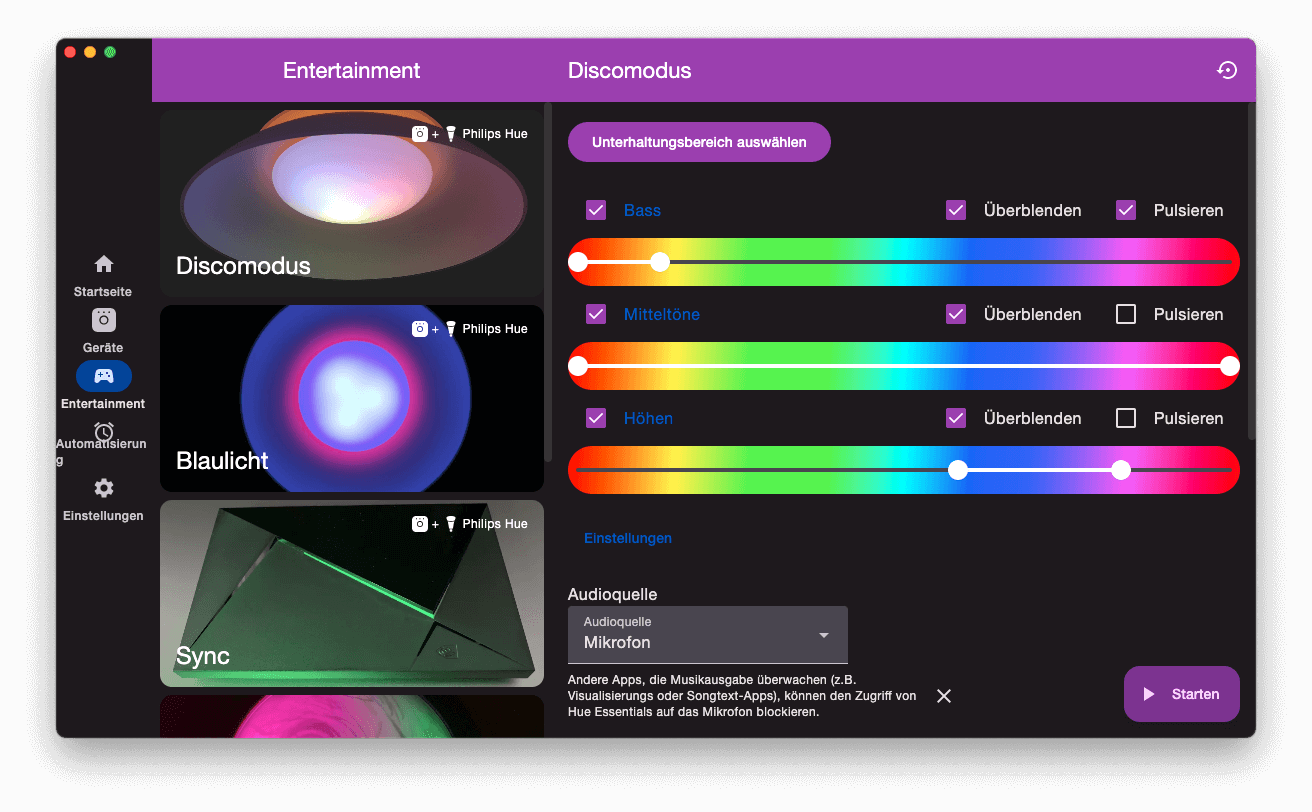
Task: Click the Höhen label link
Action: click(648, 418)
